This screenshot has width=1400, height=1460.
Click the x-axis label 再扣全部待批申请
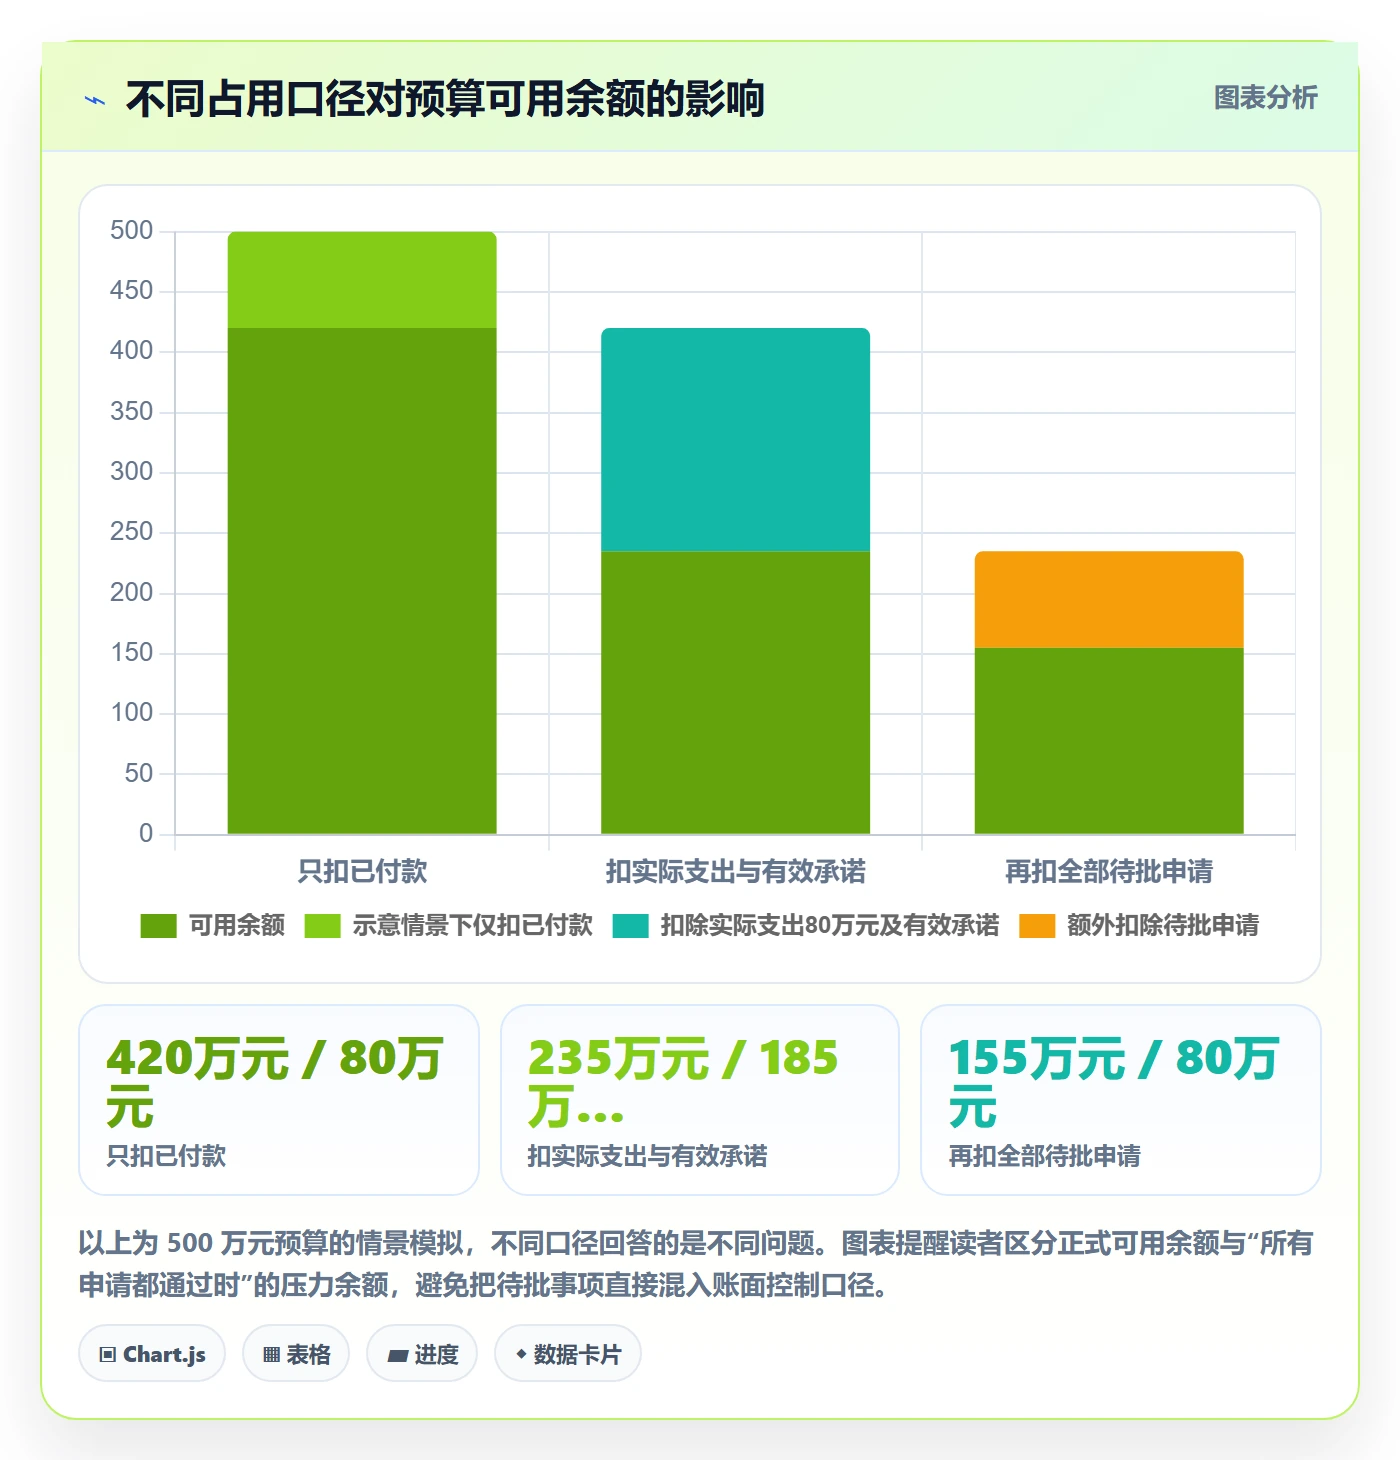click(1109, 871)
